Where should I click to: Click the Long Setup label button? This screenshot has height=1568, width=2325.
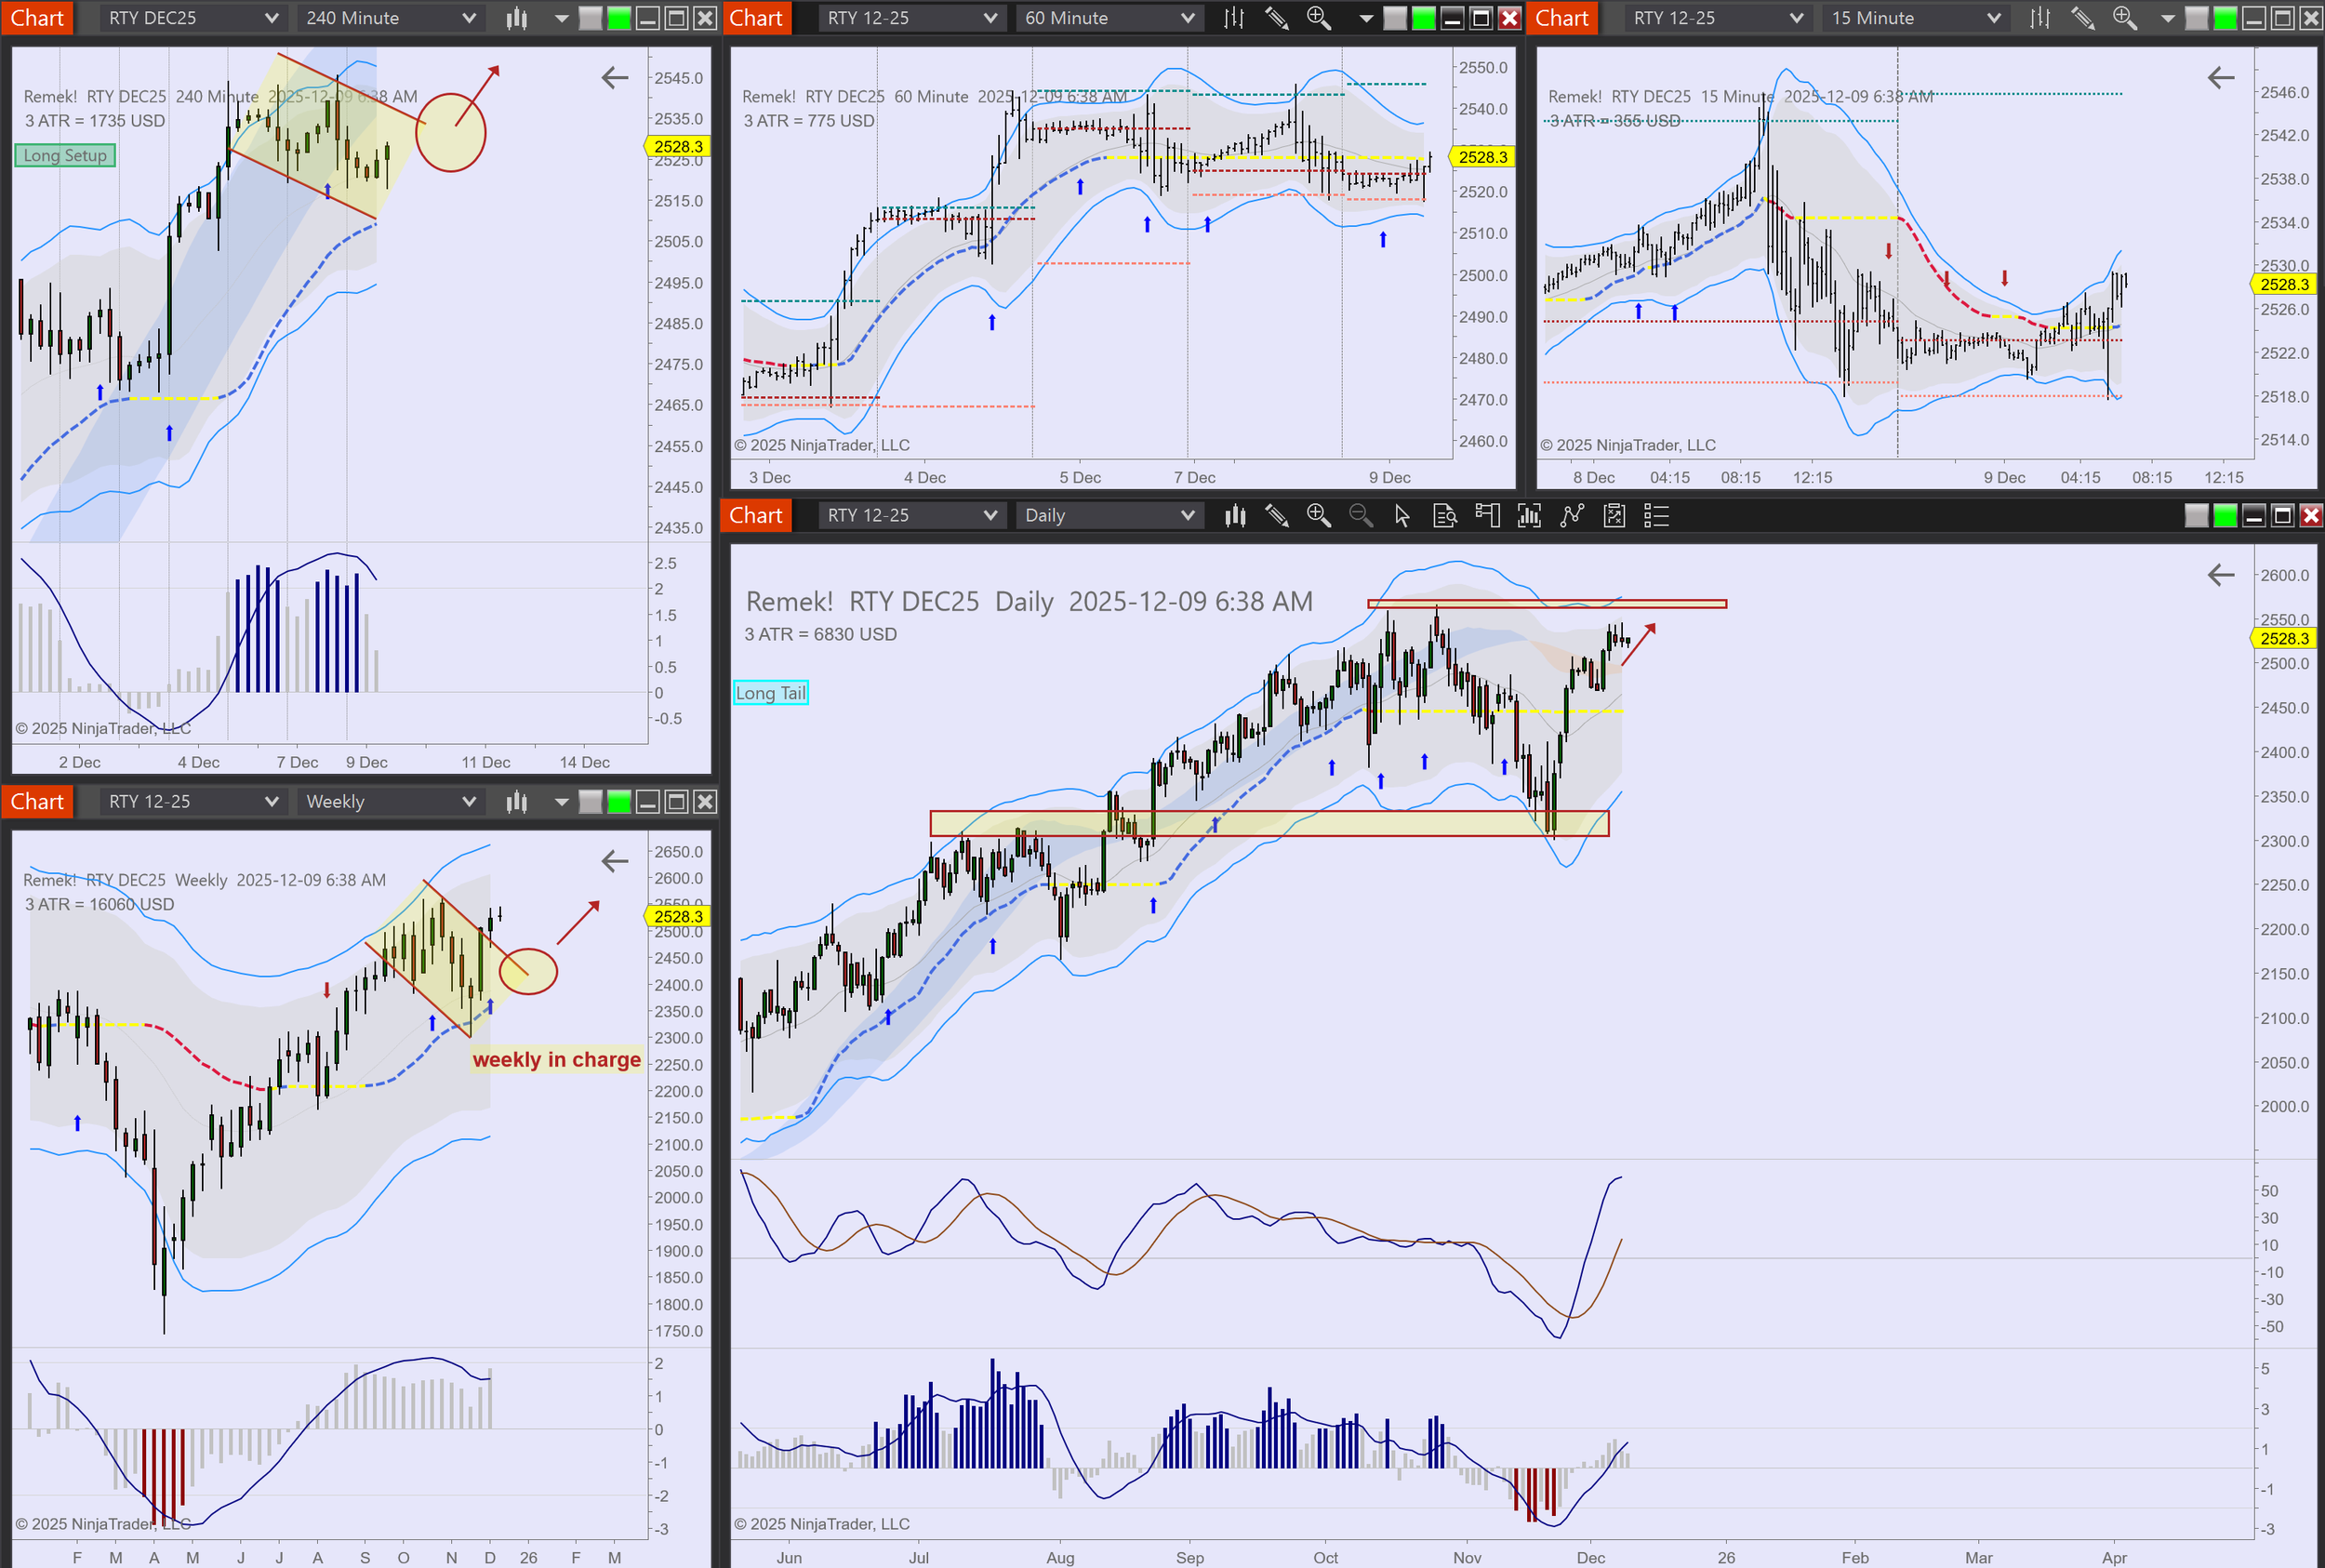click(65, 156)
